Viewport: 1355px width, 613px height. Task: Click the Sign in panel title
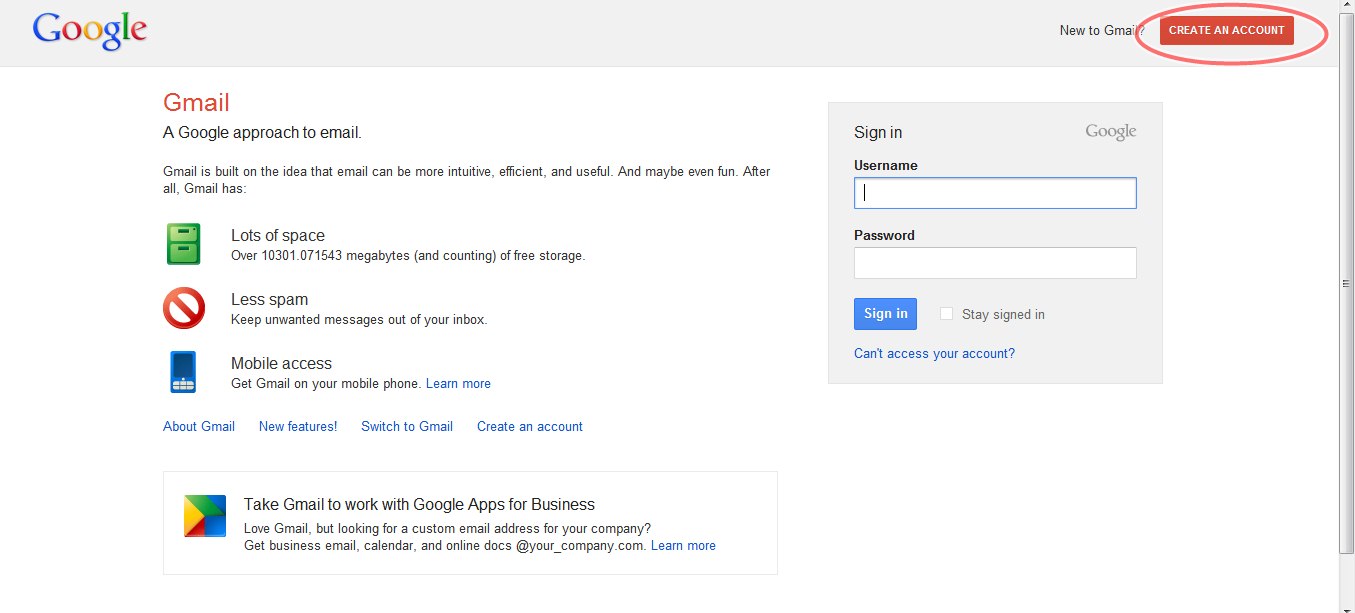(x=878, y=132)
